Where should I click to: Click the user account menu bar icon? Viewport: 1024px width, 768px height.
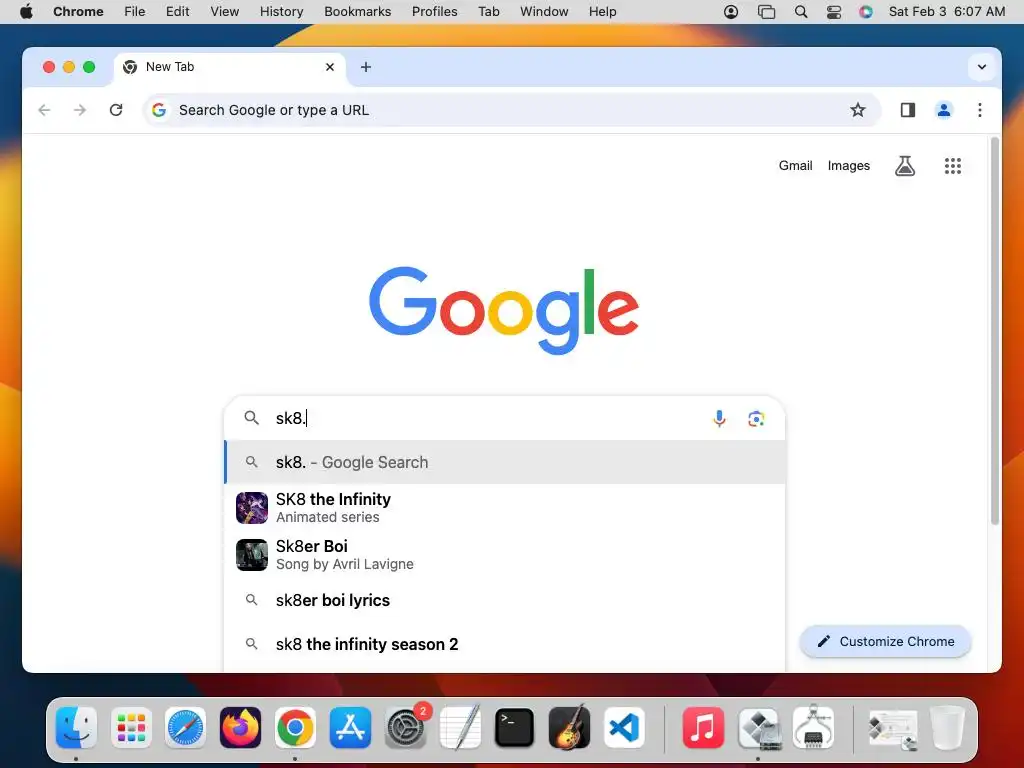(731, 12)
